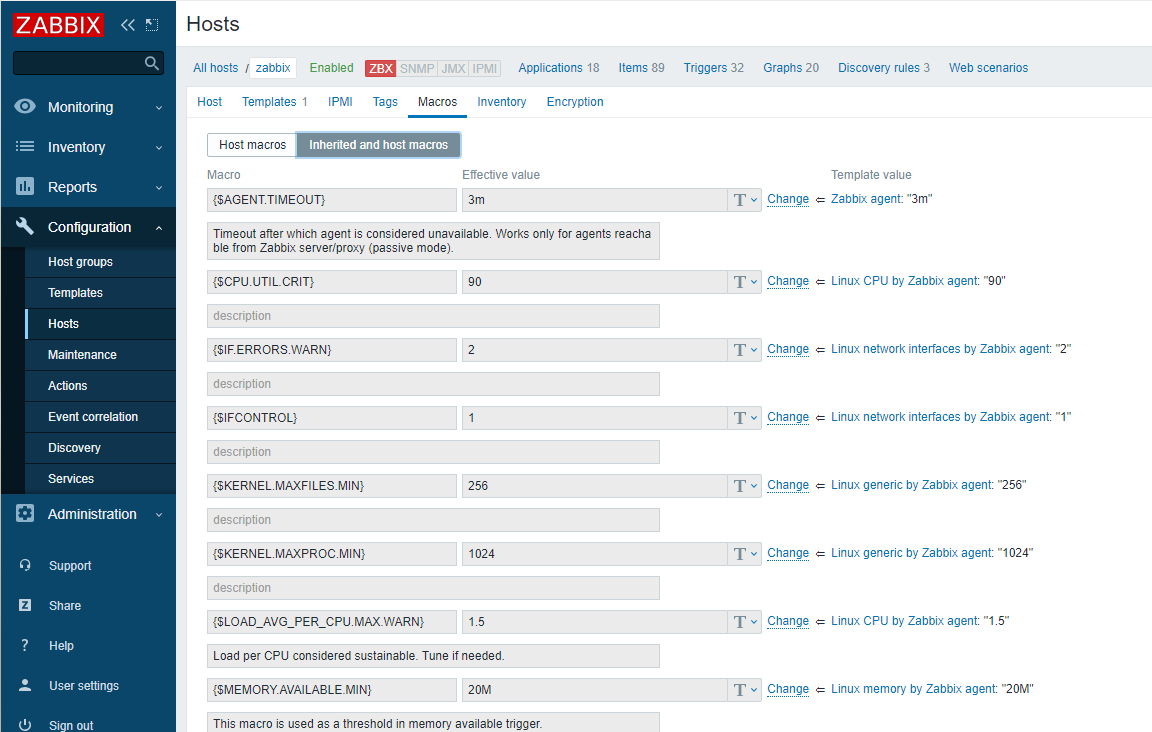Switch to the Templates tab
Image resolution: width=1152 pixels, height=732 pixels.
click(275, 102)
